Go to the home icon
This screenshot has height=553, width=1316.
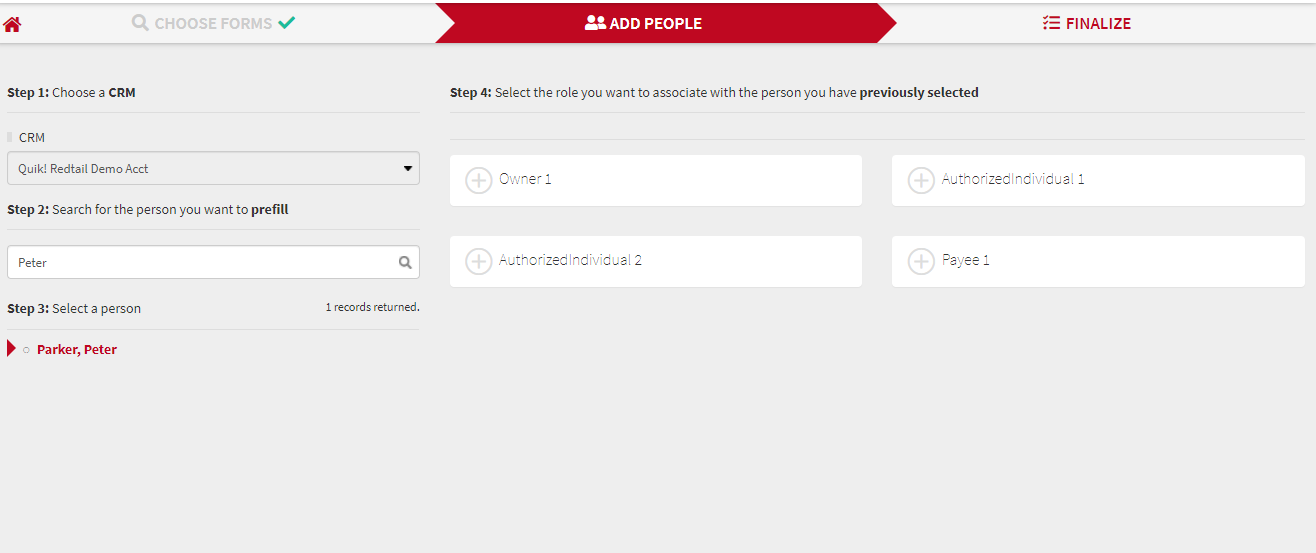[12, 24]
